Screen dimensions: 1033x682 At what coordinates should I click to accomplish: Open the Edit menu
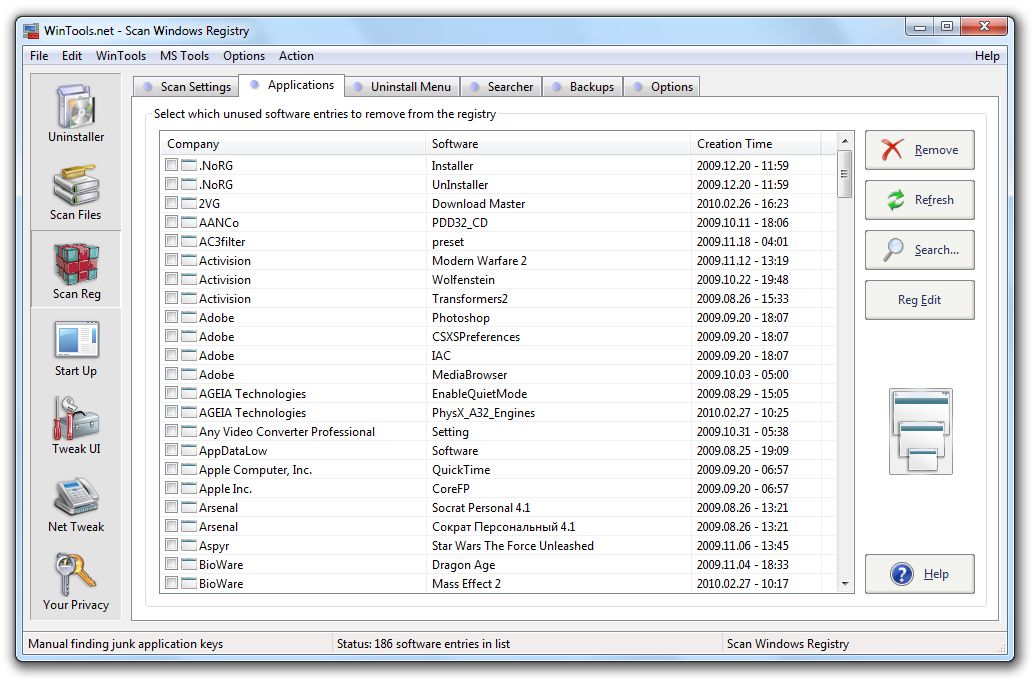coord(72,56)
